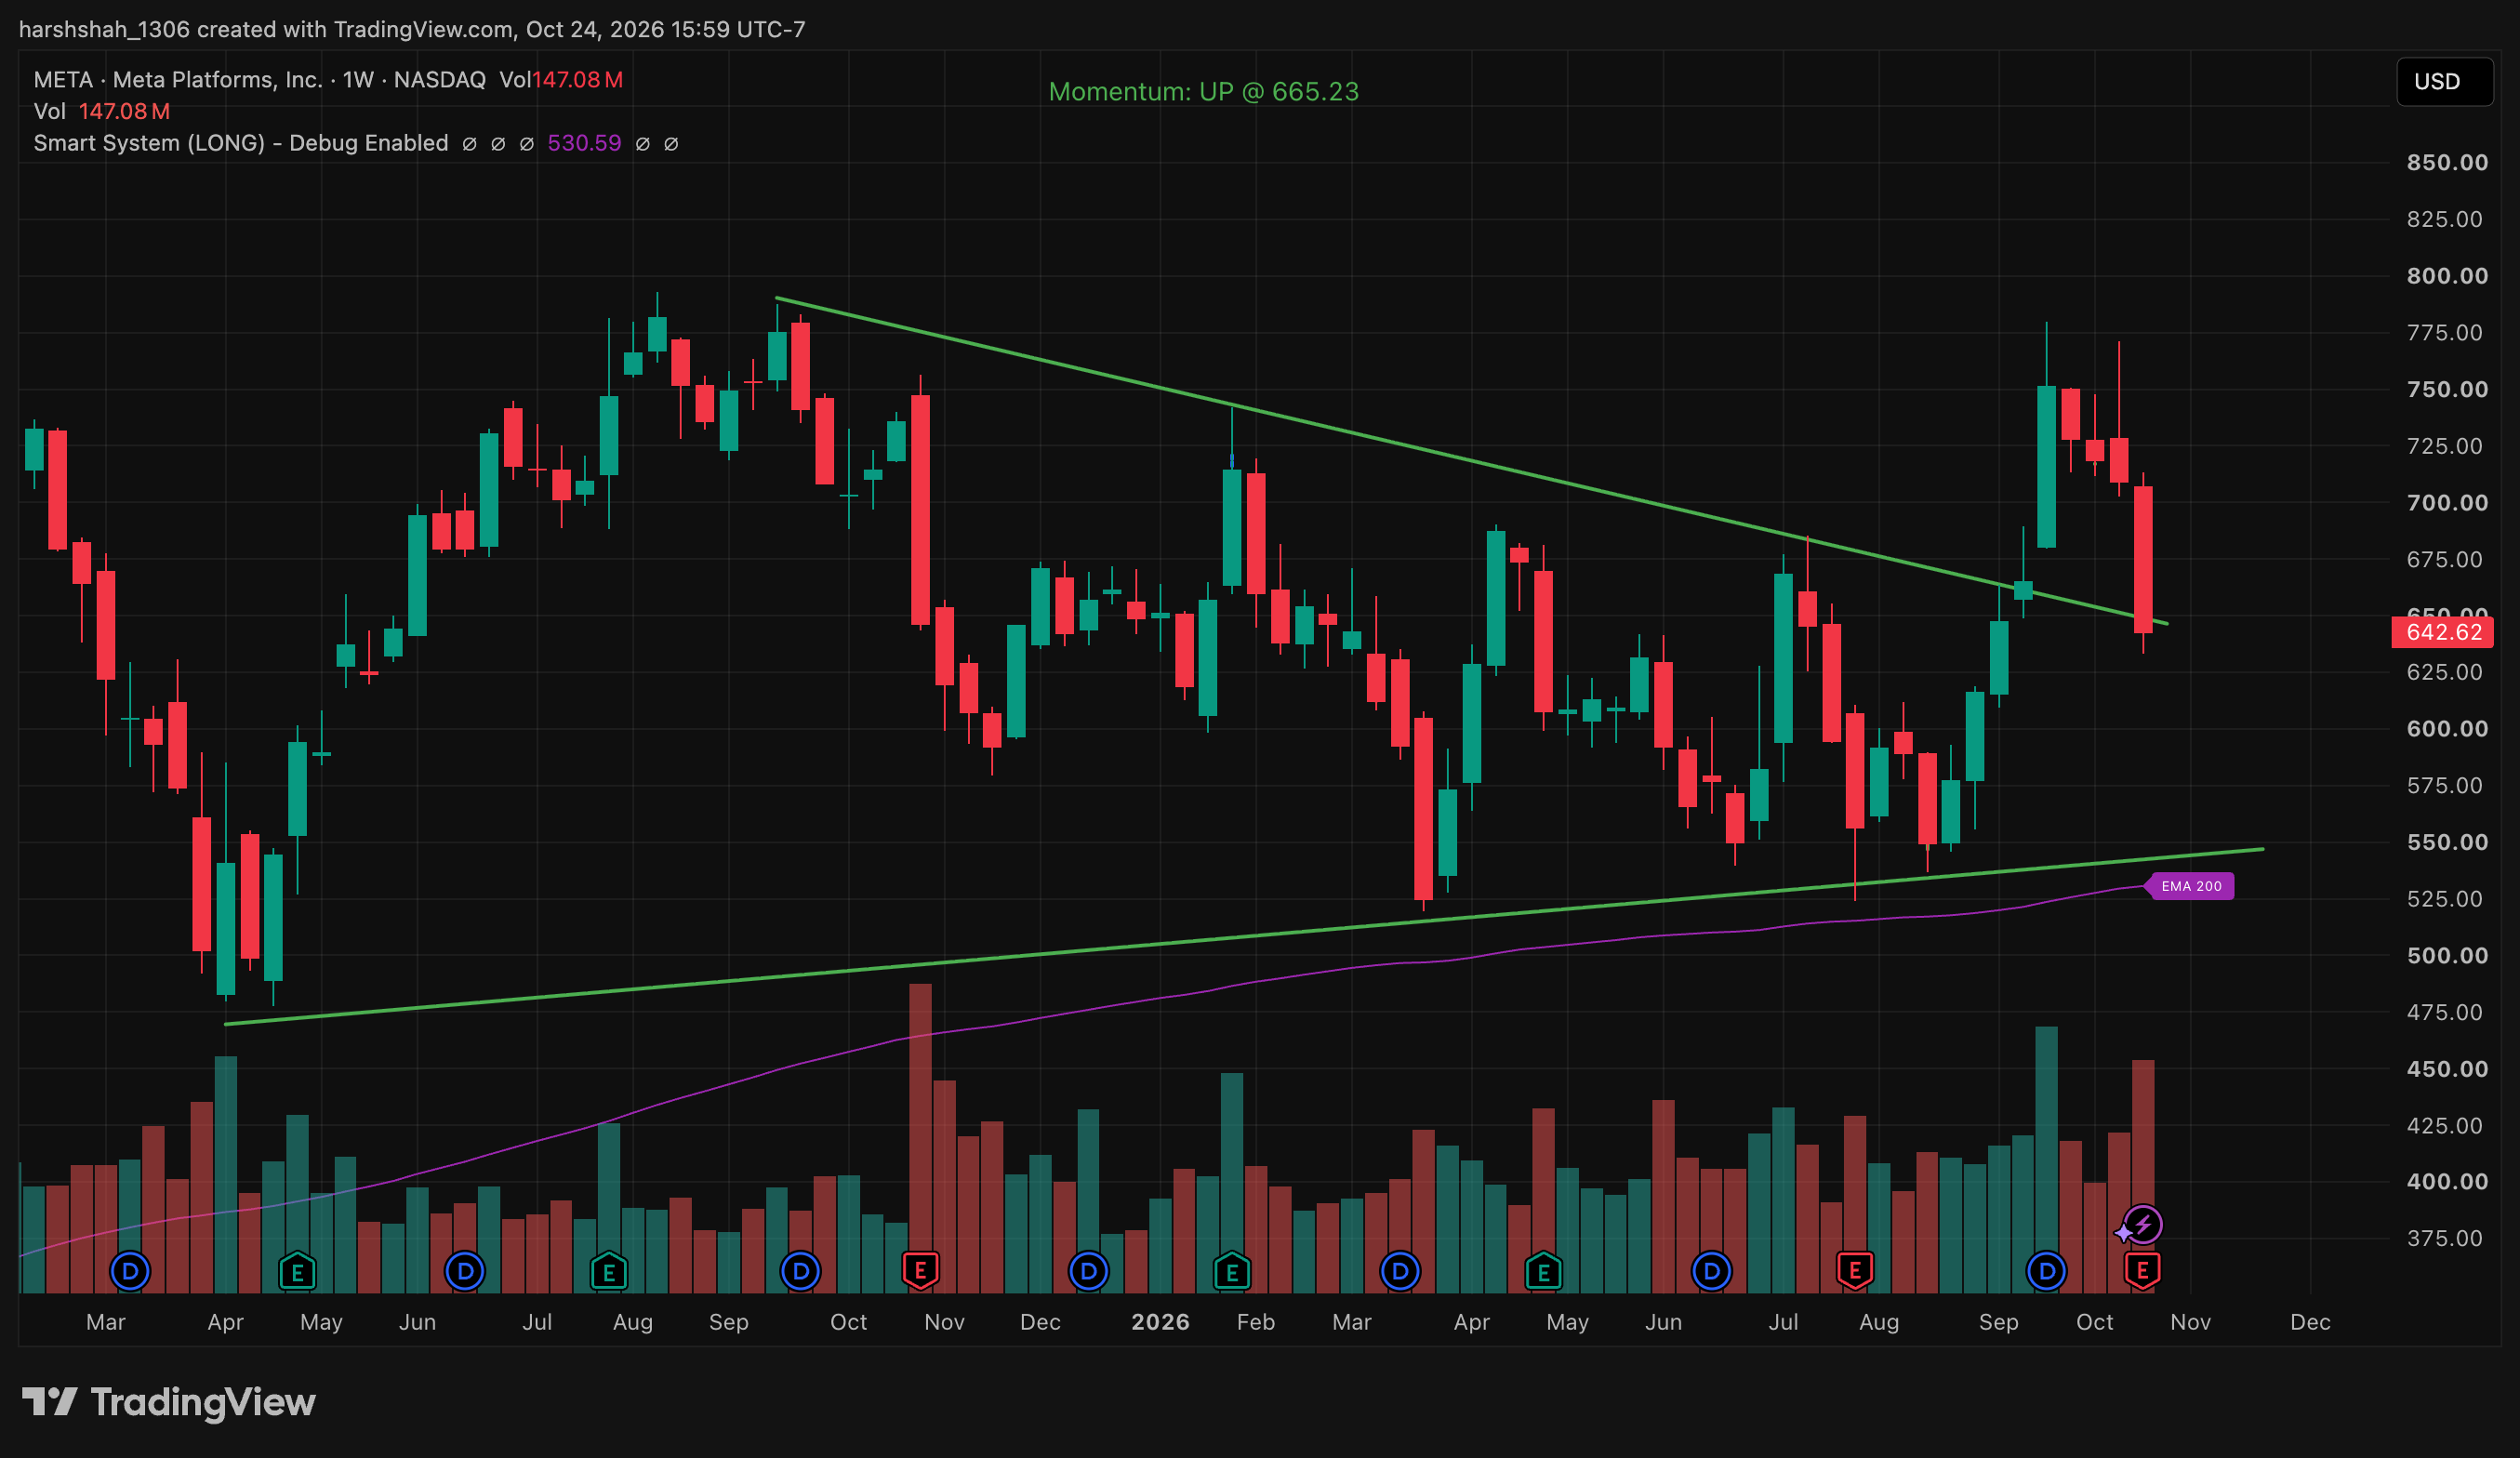The width and height of the screenshot is (2520, 1458).
Task: Click the 2026 year label on time axis
Action: tap(1160, 1322)
